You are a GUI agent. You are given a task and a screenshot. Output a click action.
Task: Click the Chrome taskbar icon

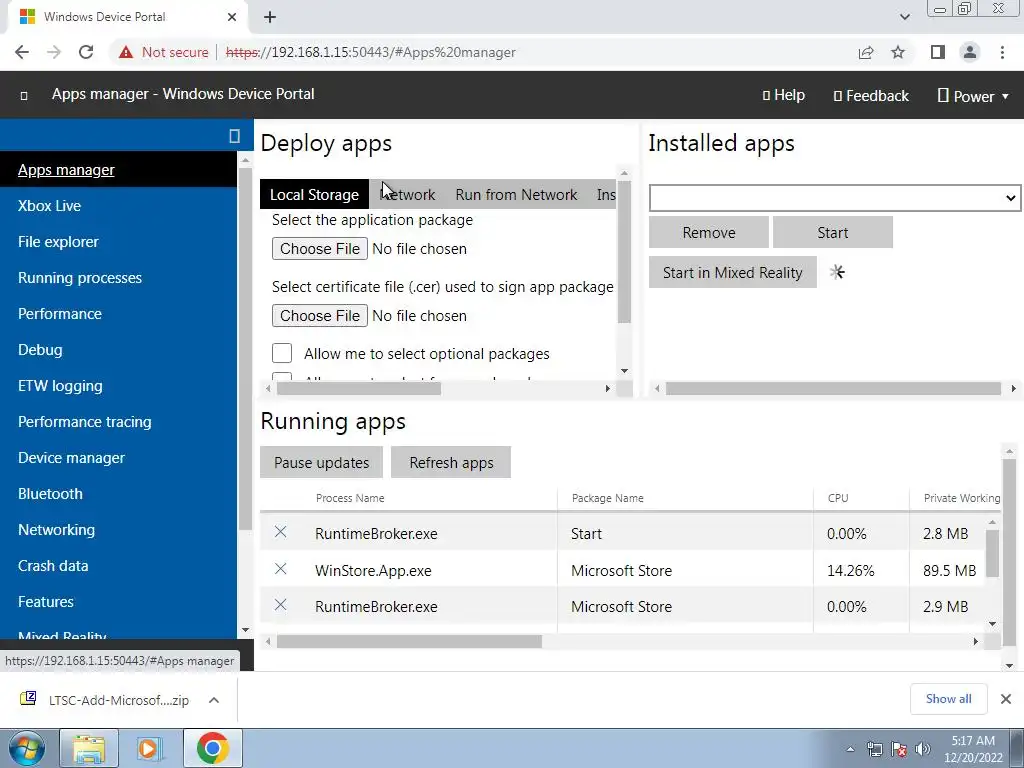[x=212, y=748]
